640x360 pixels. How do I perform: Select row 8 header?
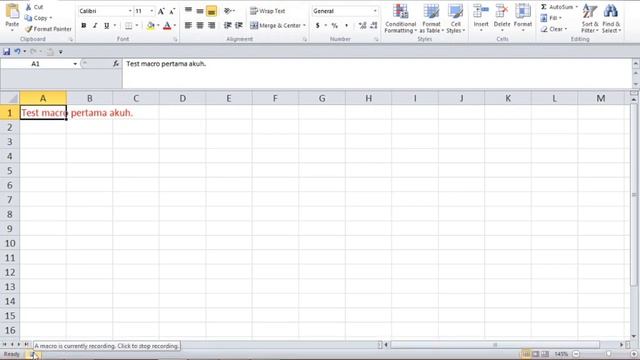pyautogui.click(x=10, y=214)
